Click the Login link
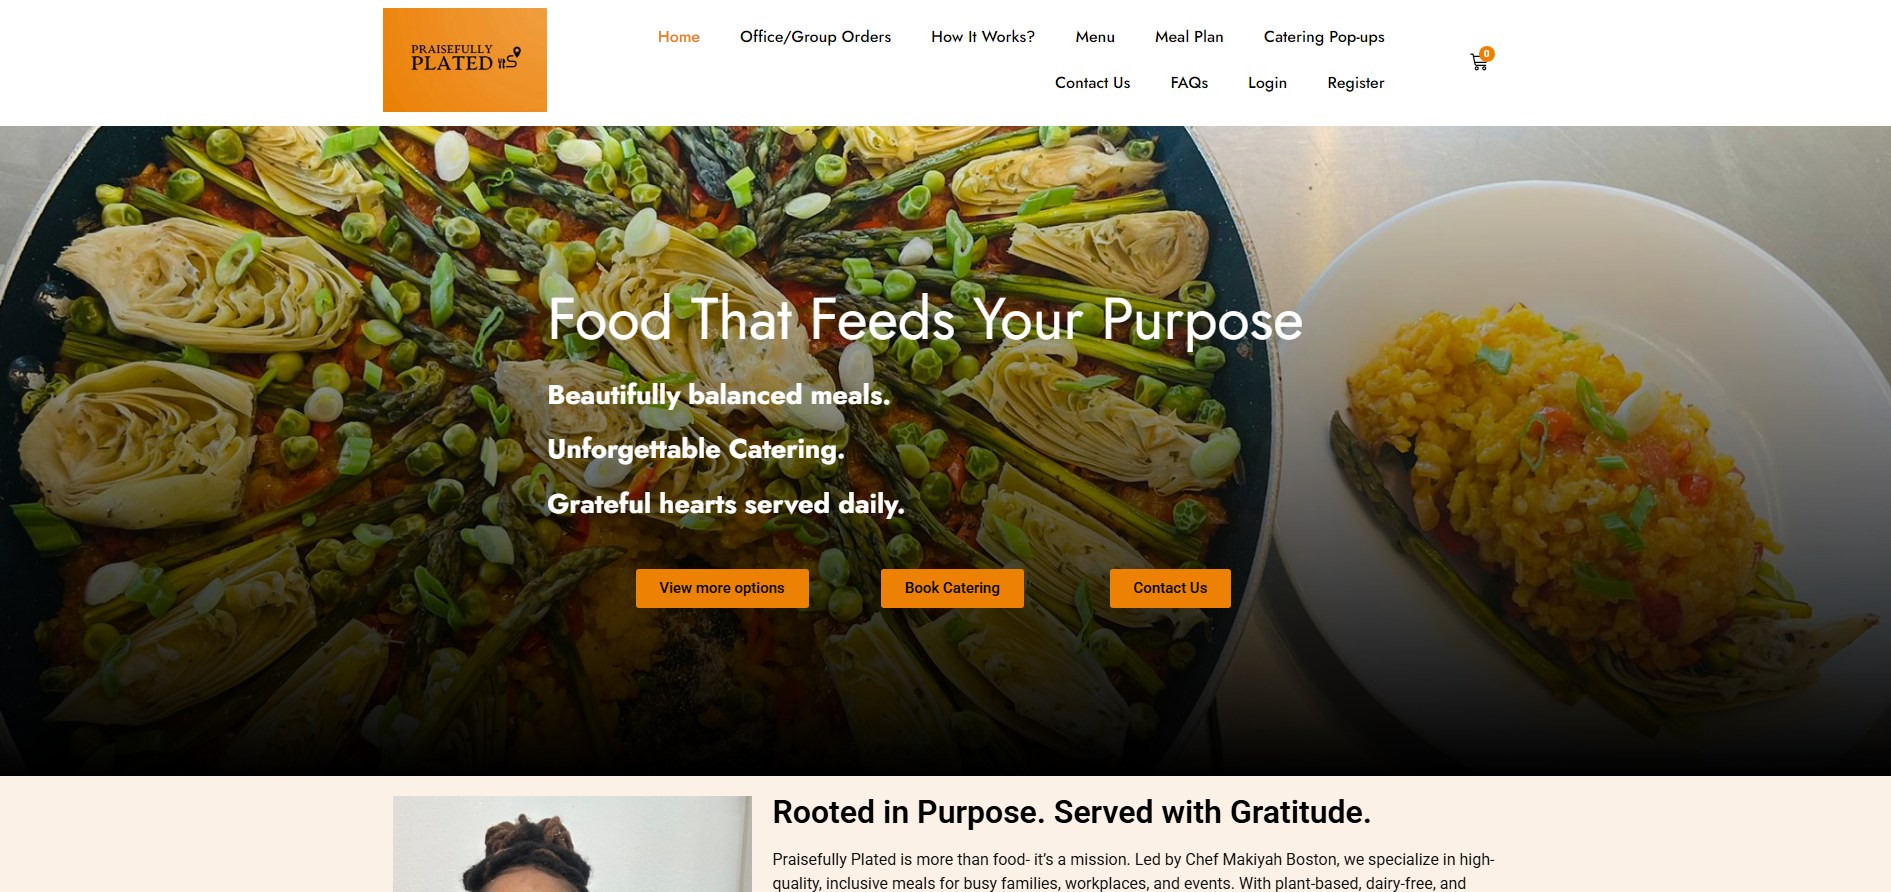This screenshot has height=892, width=1891. 1267,83
